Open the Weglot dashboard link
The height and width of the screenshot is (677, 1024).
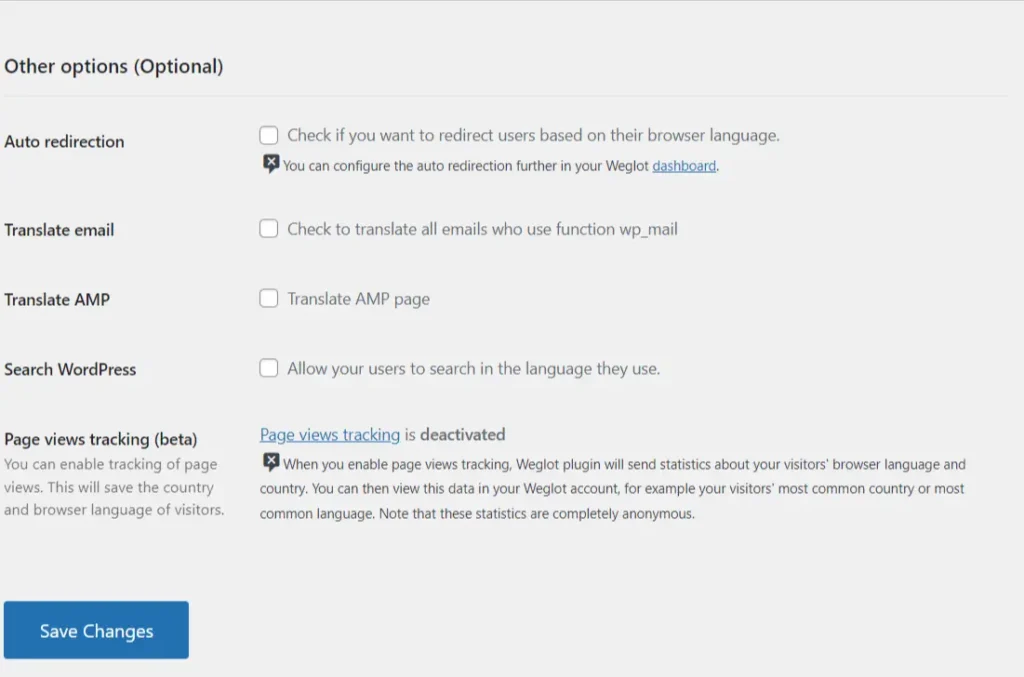coord(684,166)
